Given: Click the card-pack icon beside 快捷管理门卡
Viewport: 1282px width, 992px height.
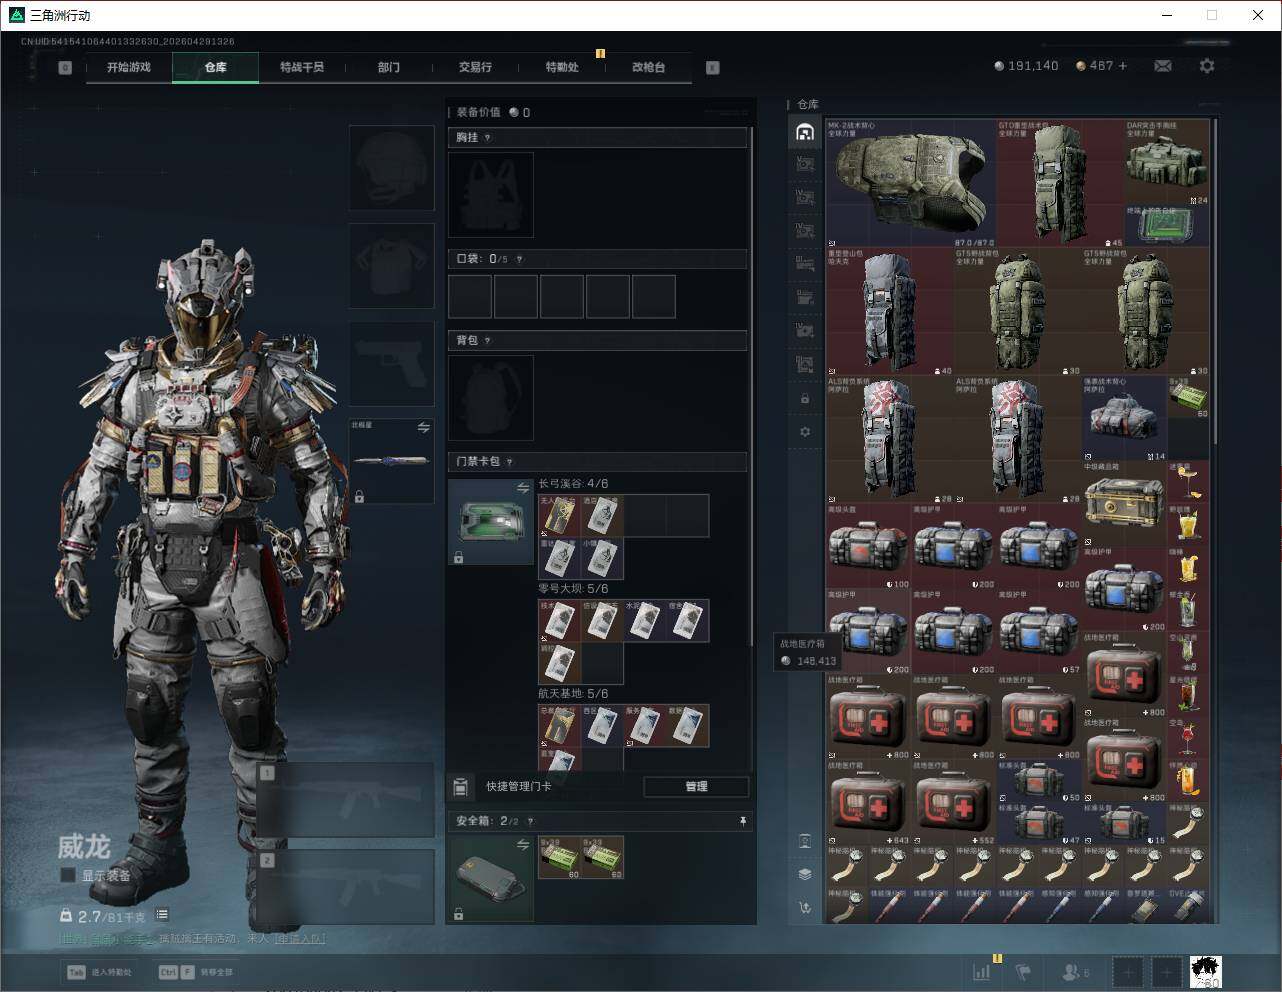Looking at the screenshot, I should click(461, 787).
